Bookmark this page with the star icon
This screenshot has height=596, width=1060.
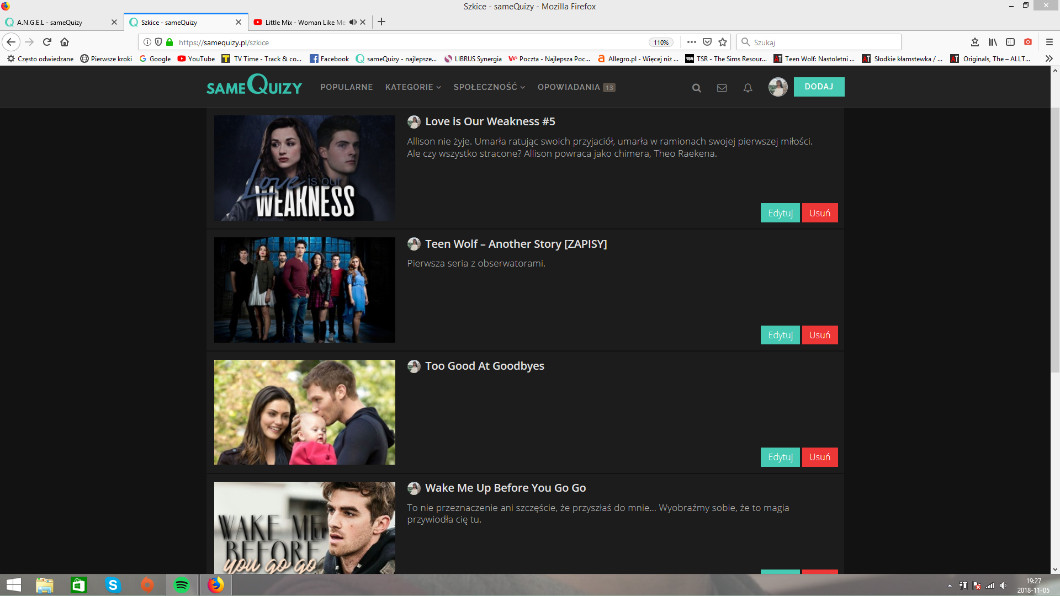(722, 42)
